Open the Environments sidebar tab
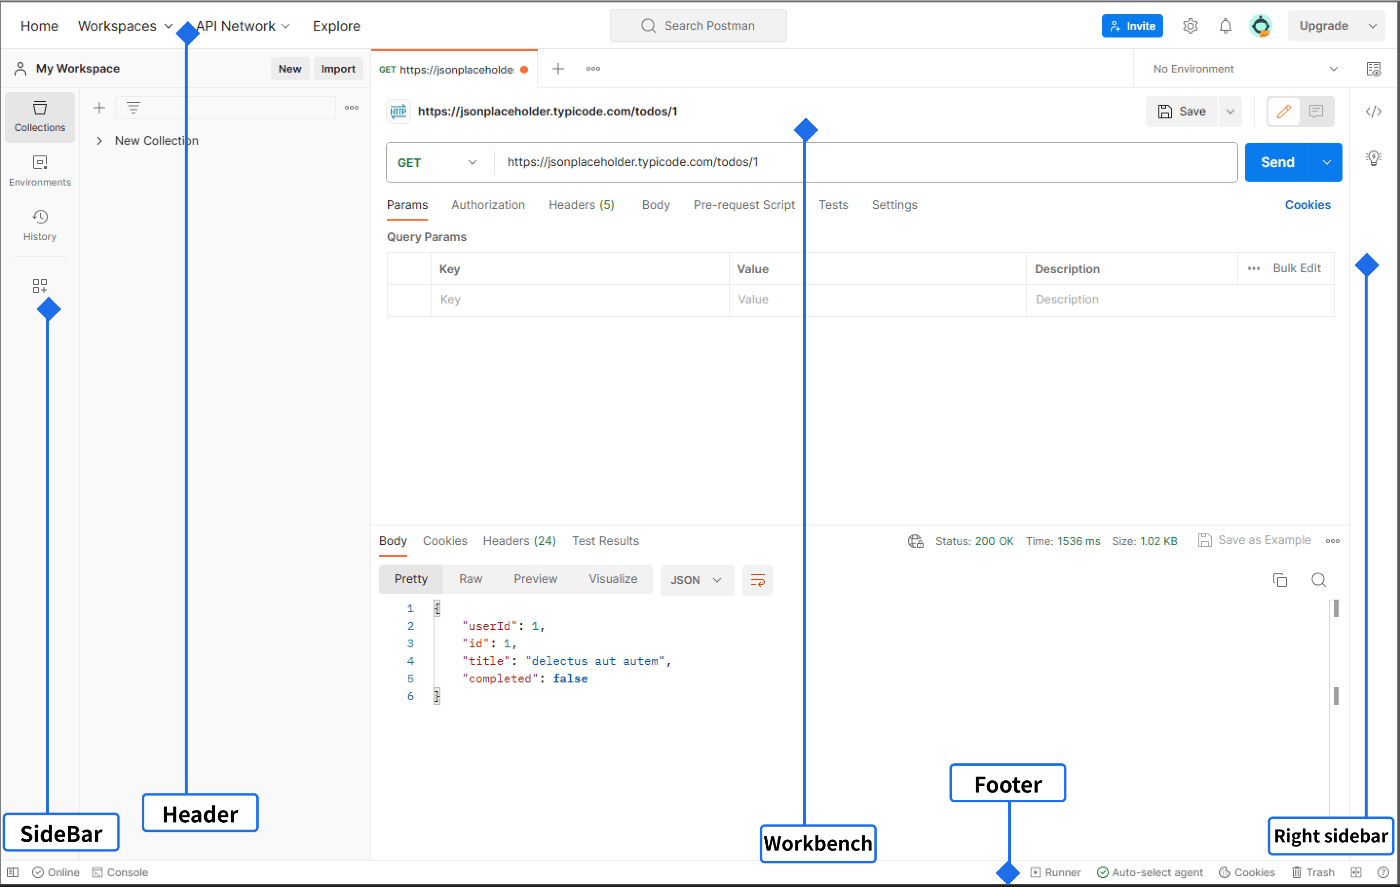 point(40,171)
